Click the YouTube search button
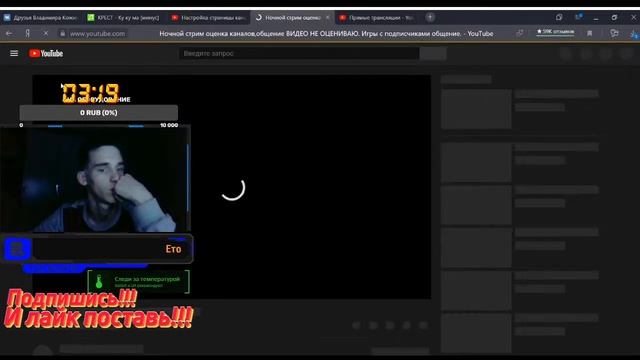This screenshot has height=360, width=640. 433,53
